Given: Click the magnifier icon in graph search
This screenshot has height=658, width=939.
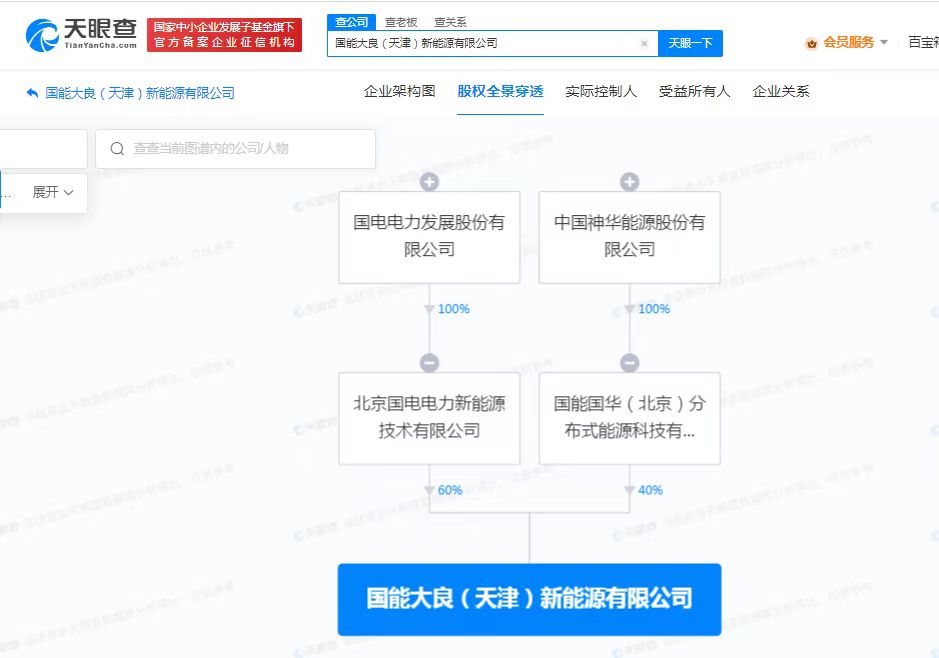Looking at the screenshot, I should [117, 148].
